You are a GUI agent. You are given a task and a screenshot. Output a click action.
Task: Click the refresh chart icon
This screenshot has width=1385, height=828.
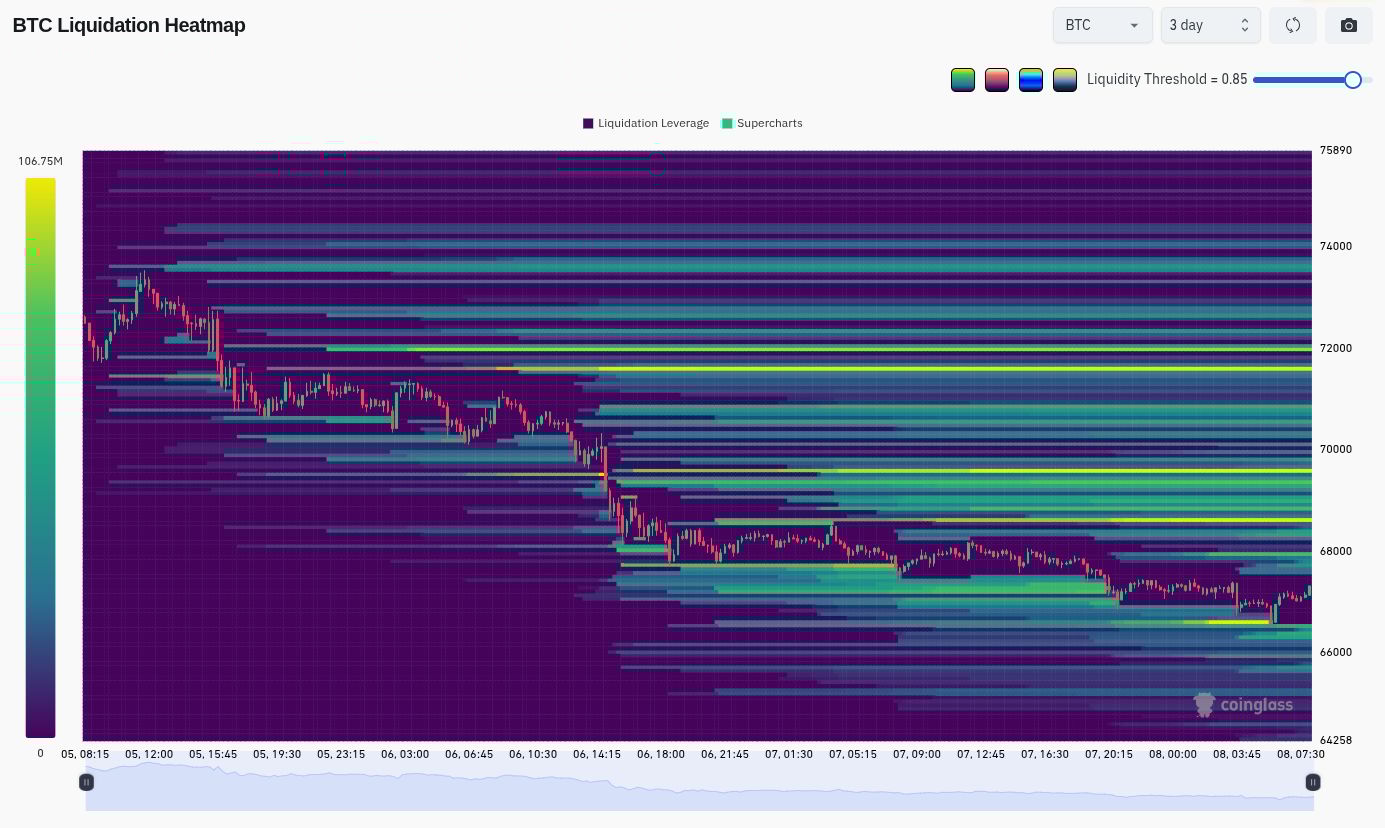[x=1292, y=25]
